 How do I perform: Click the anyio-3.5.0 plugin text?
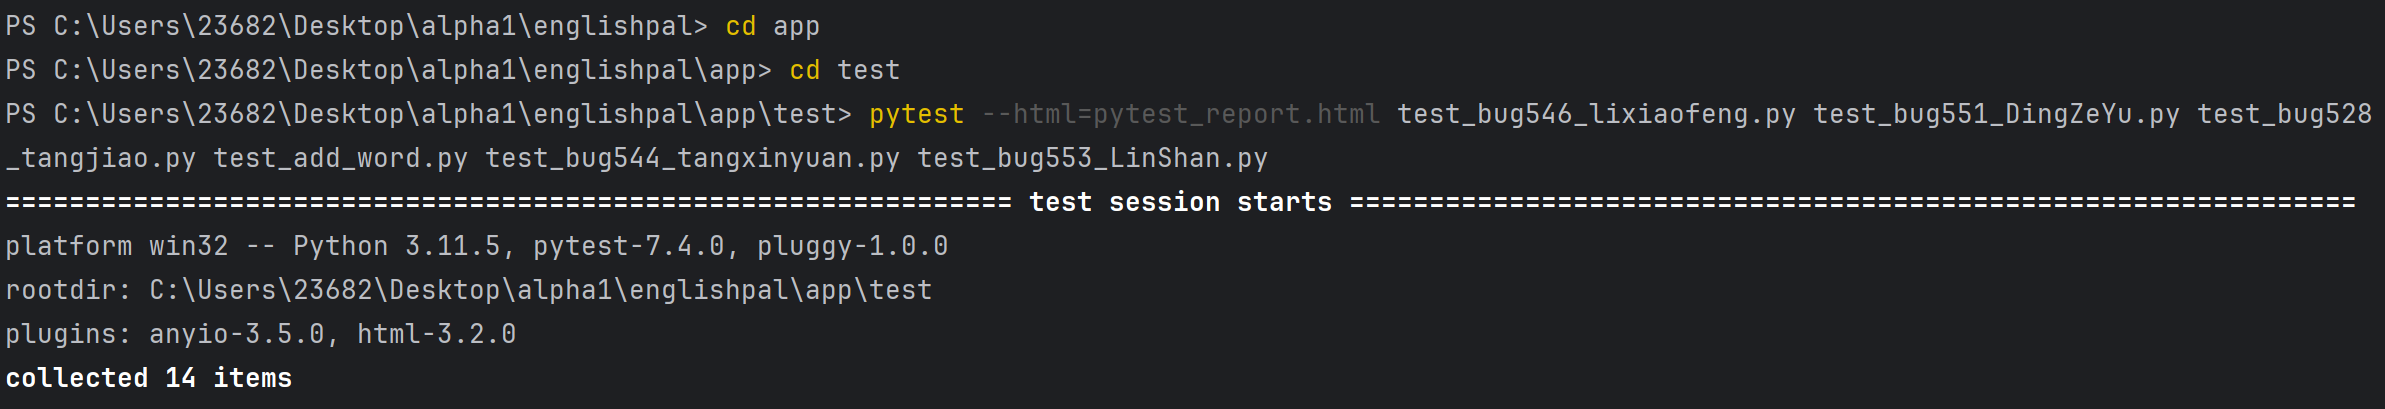pyautogui.click(x=237, y=334)
